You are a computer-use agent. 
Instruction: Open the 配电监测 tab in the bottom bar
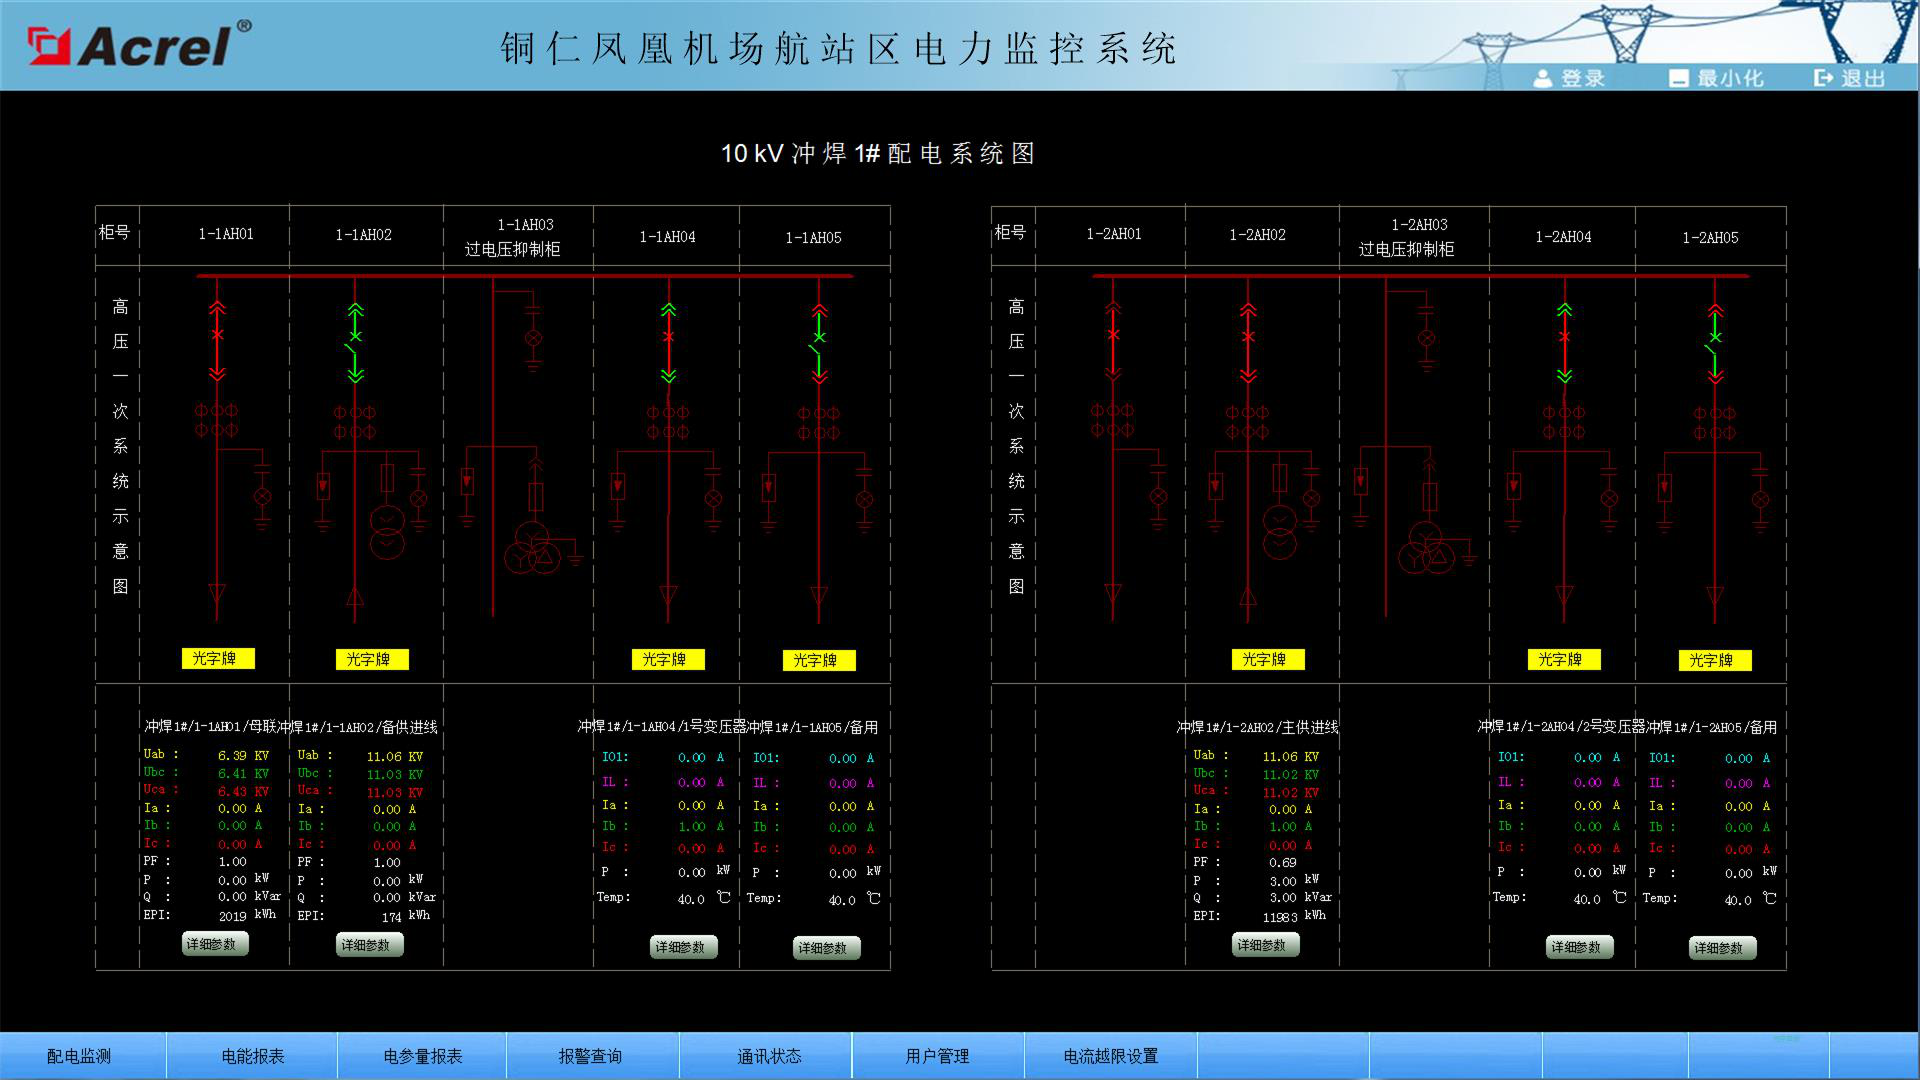(79, 1056)
